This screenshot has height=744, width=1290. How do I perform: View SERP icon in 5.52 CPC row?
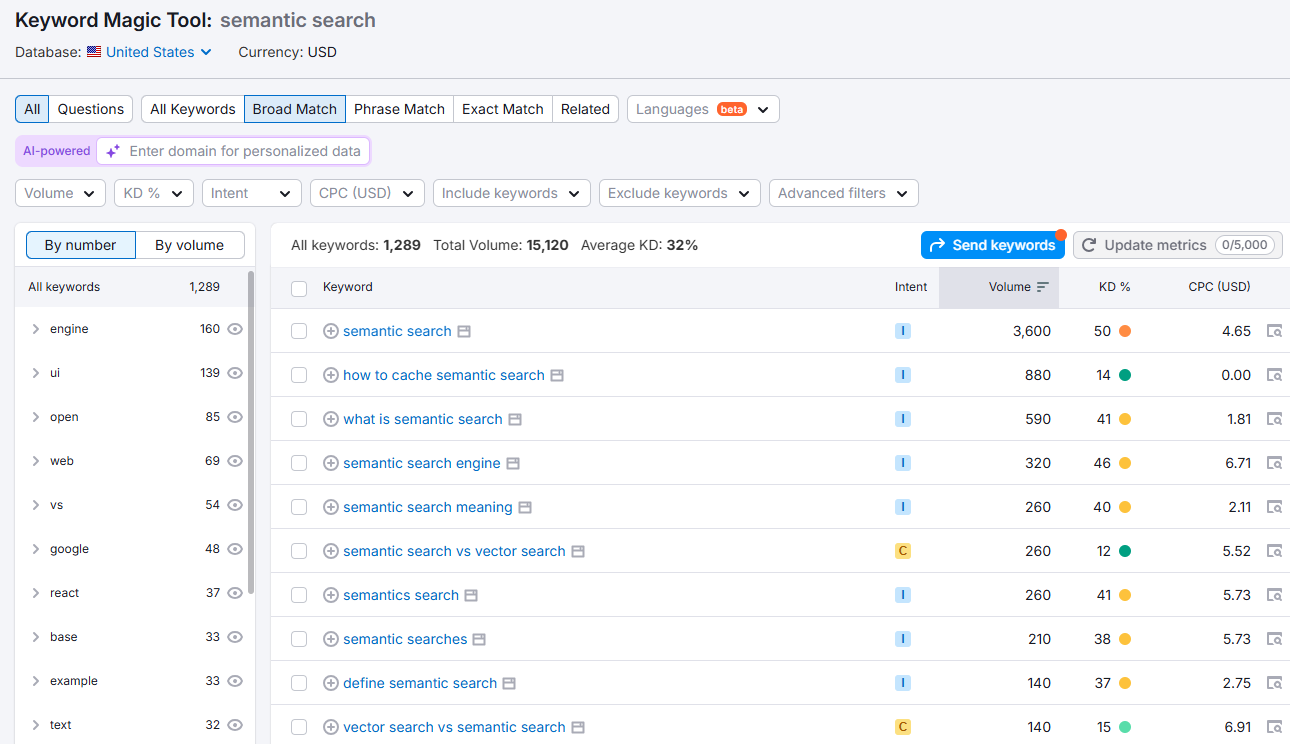tap(1274, 551)
